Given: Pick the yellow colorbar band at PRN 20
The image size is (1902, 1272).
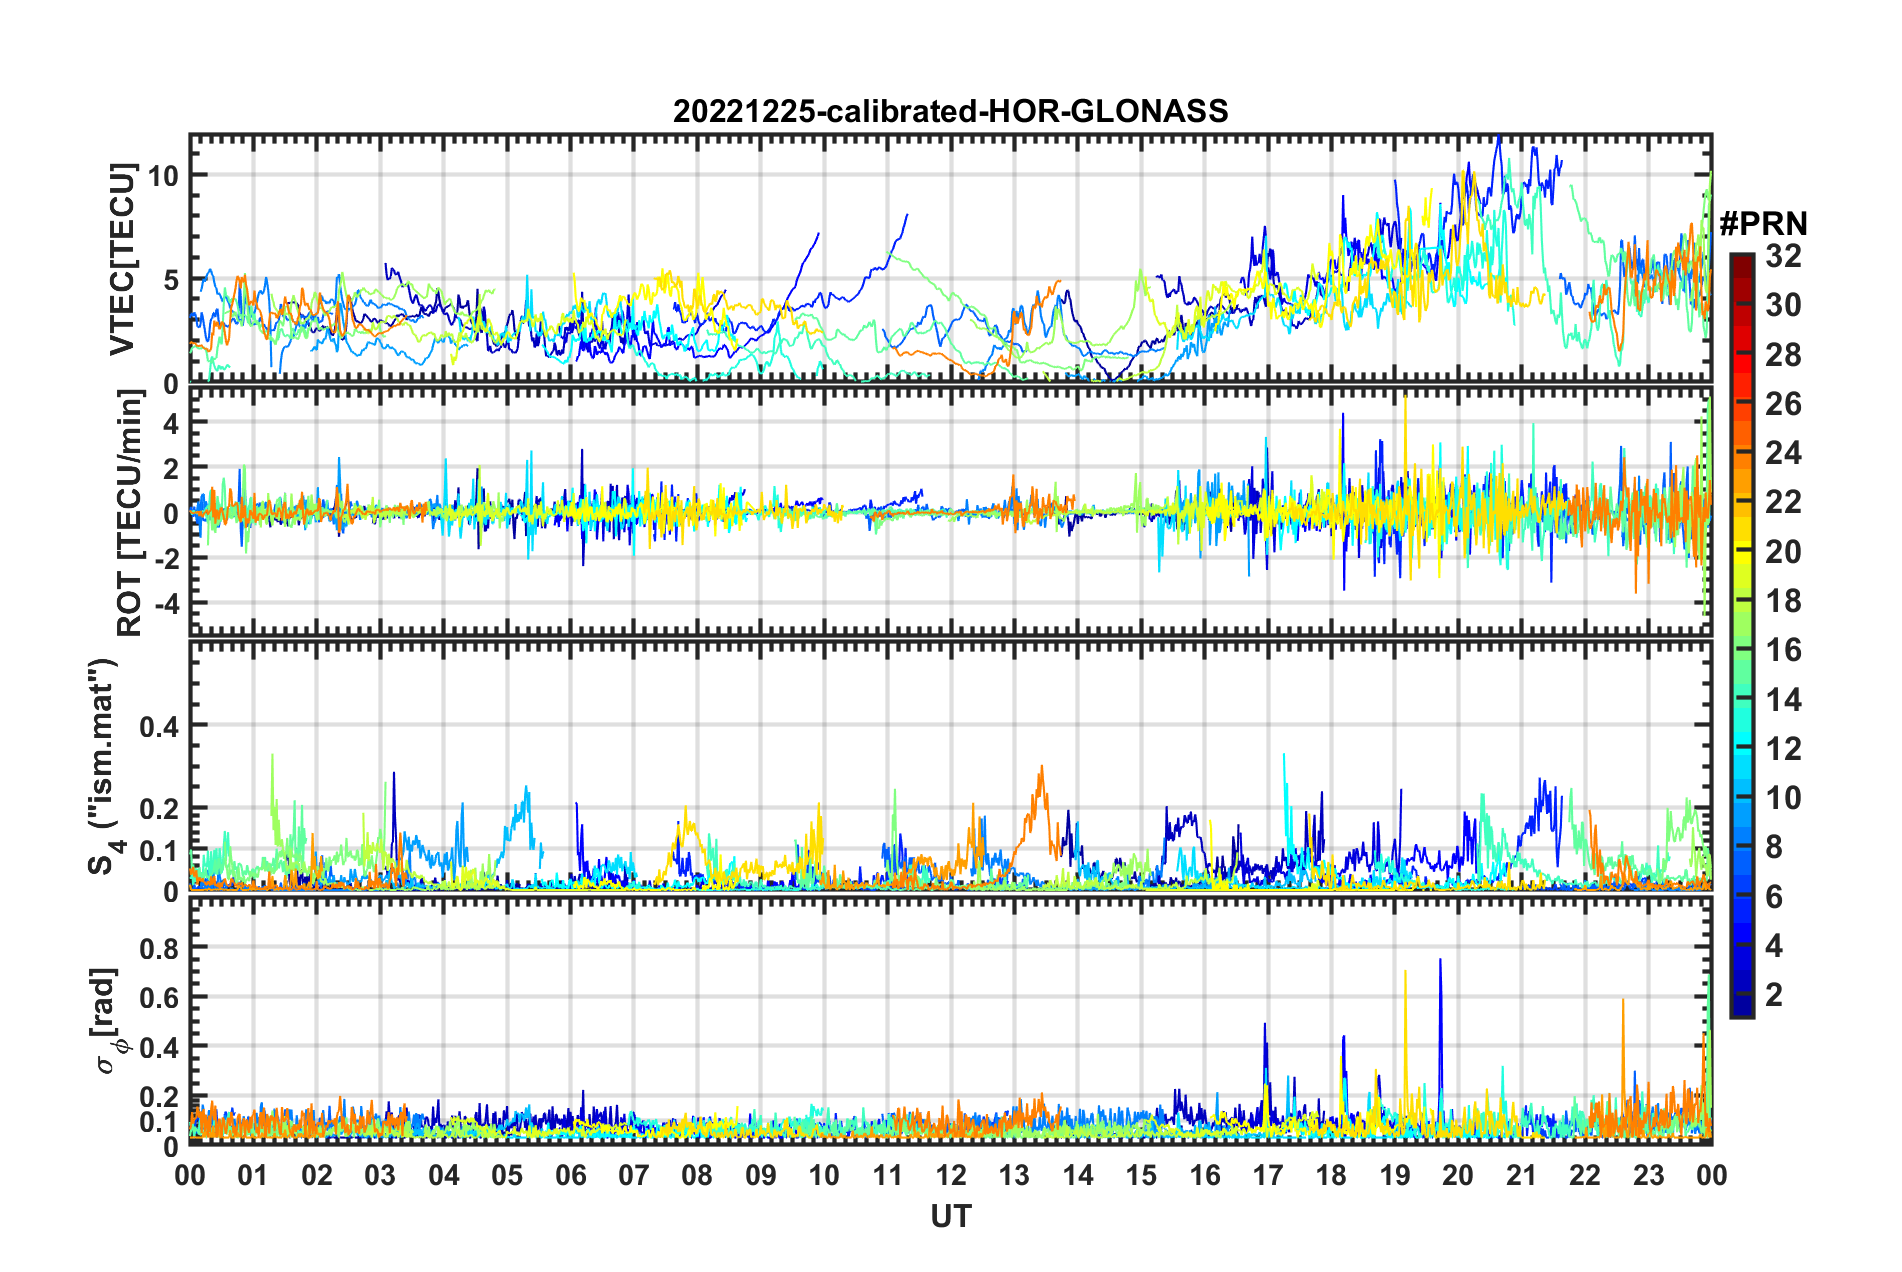Looking at the screenshot, I should point(1741,551).
